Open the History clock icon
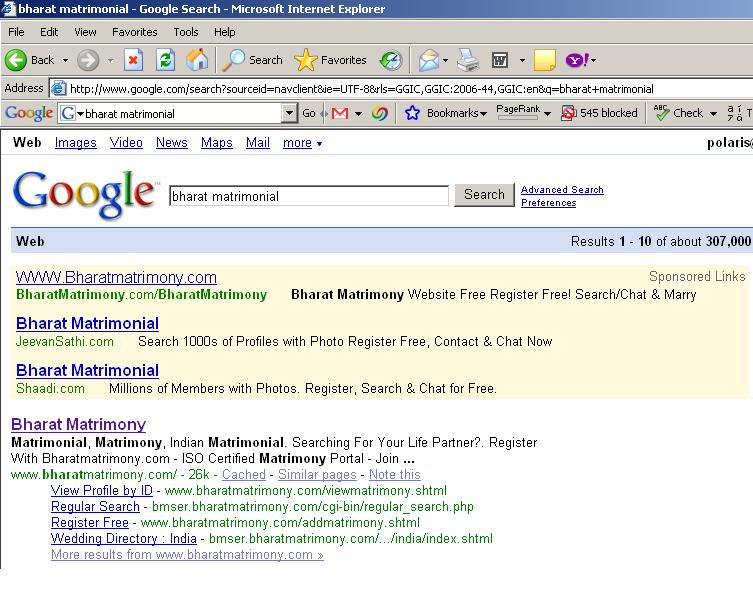753x603 pixels. click(x=390, y=60)
